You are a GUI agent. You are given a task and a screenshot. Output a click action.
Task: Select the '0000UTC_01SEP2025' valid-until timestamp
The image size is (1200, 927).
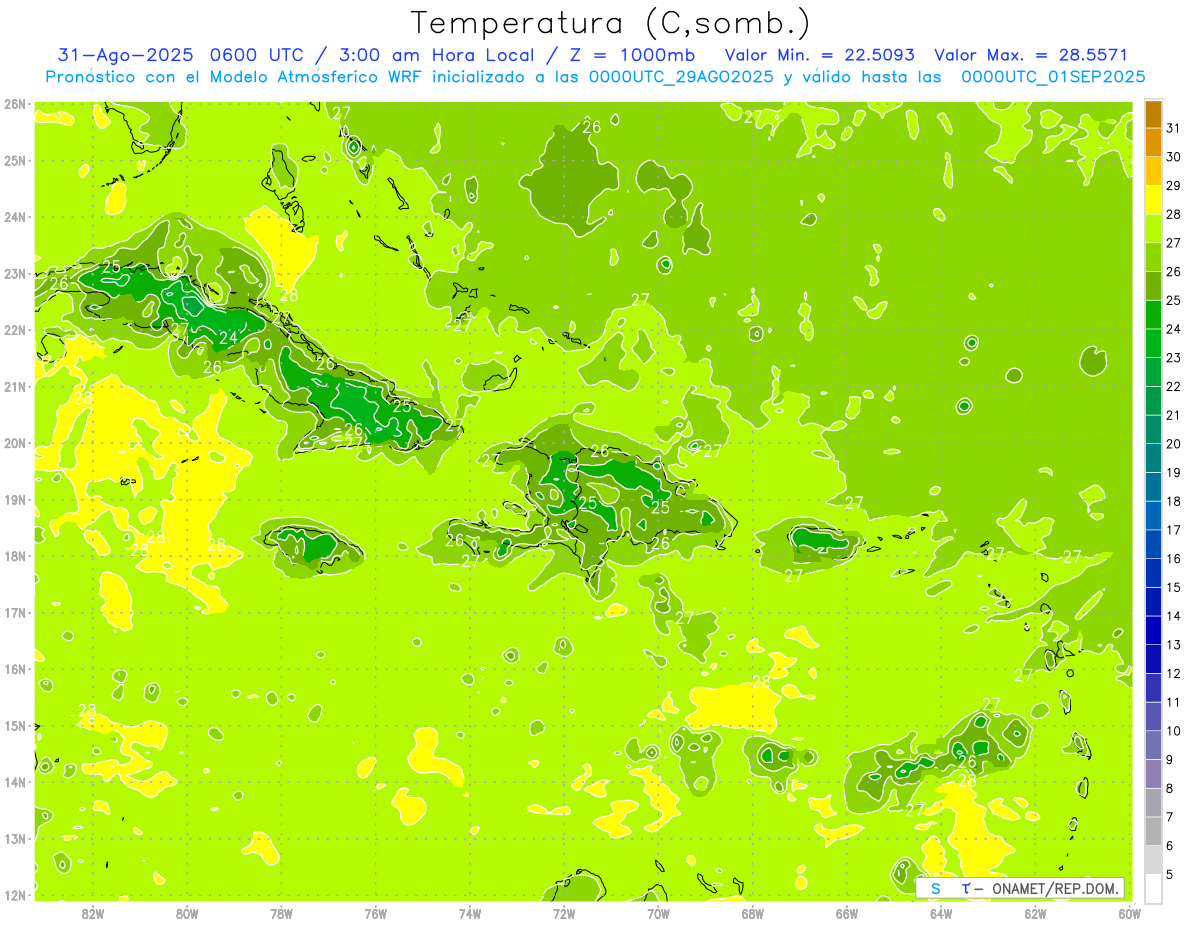(x=1053, y=77)
